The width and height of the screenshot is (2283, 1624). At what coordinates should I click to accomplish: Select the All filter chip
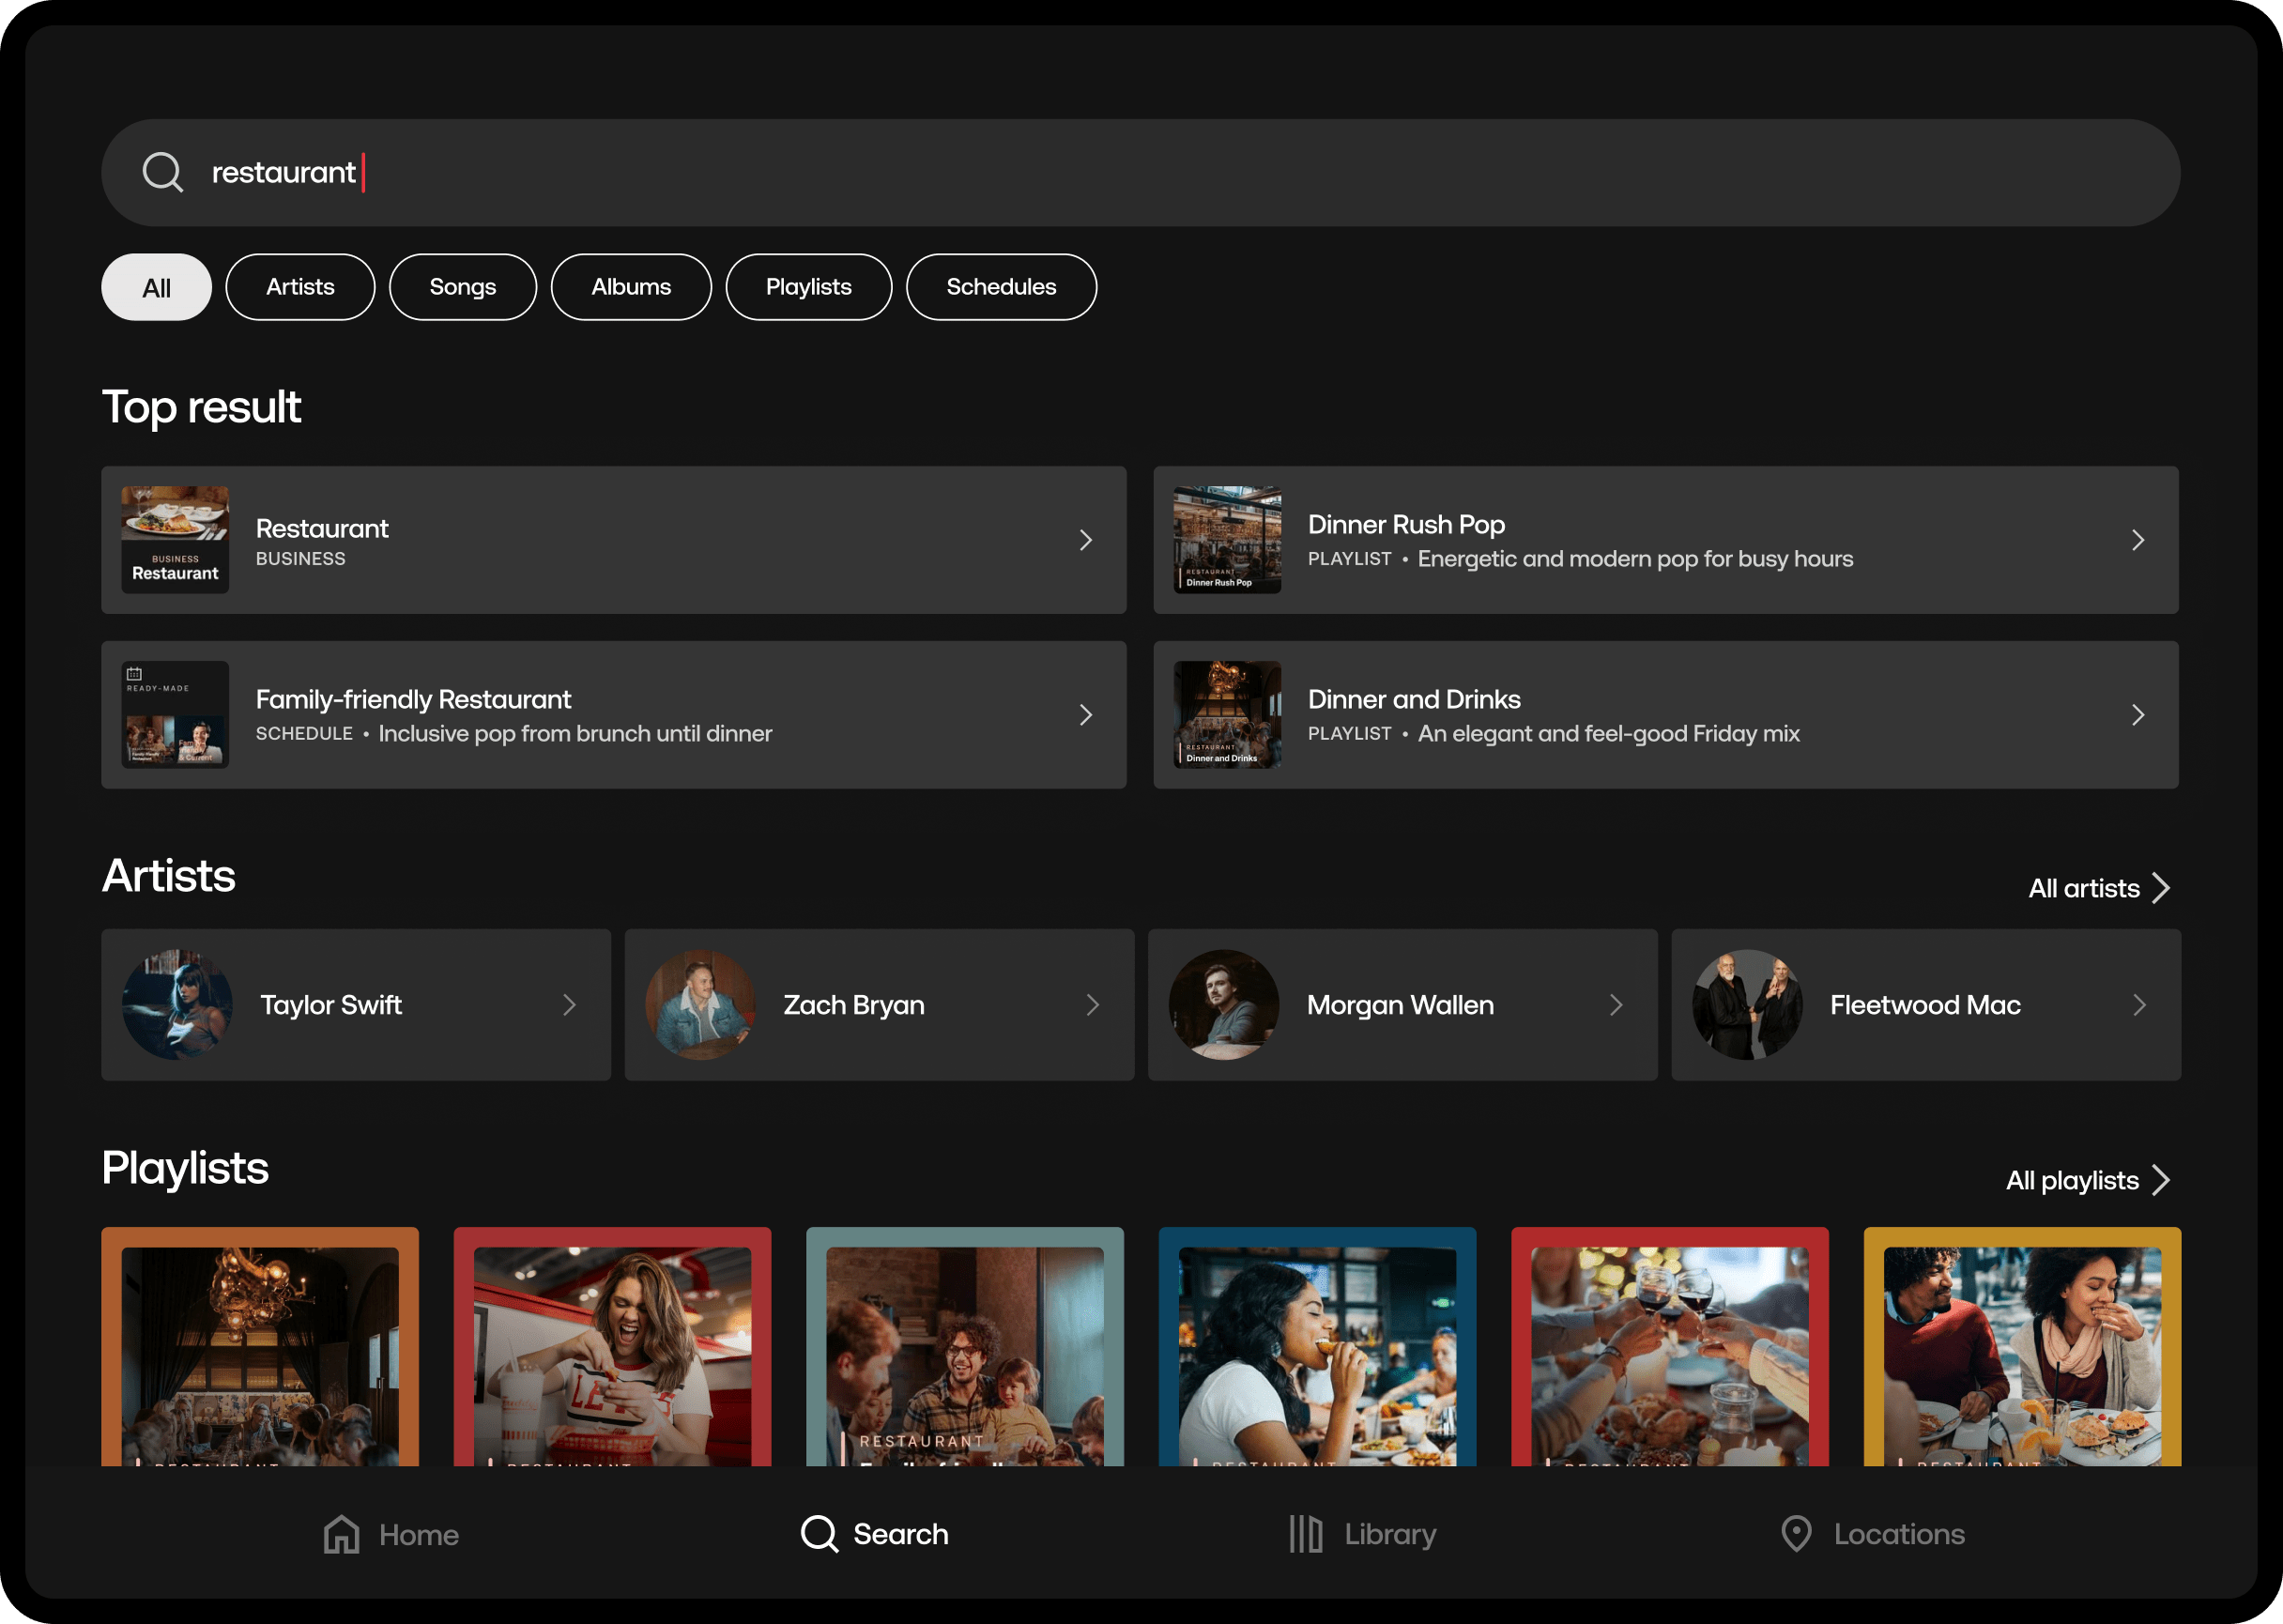pos(156,287)
